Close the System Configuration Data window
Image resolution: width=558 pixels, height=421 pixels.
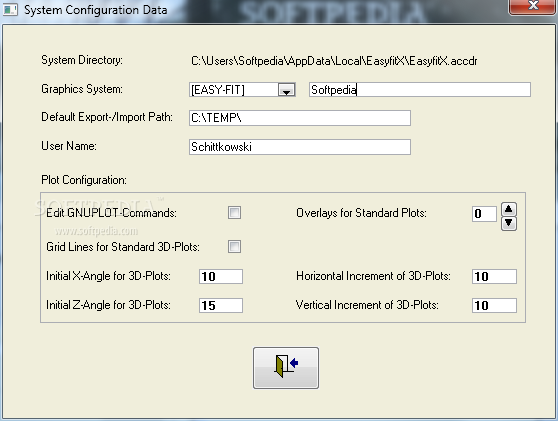[533, 6]
